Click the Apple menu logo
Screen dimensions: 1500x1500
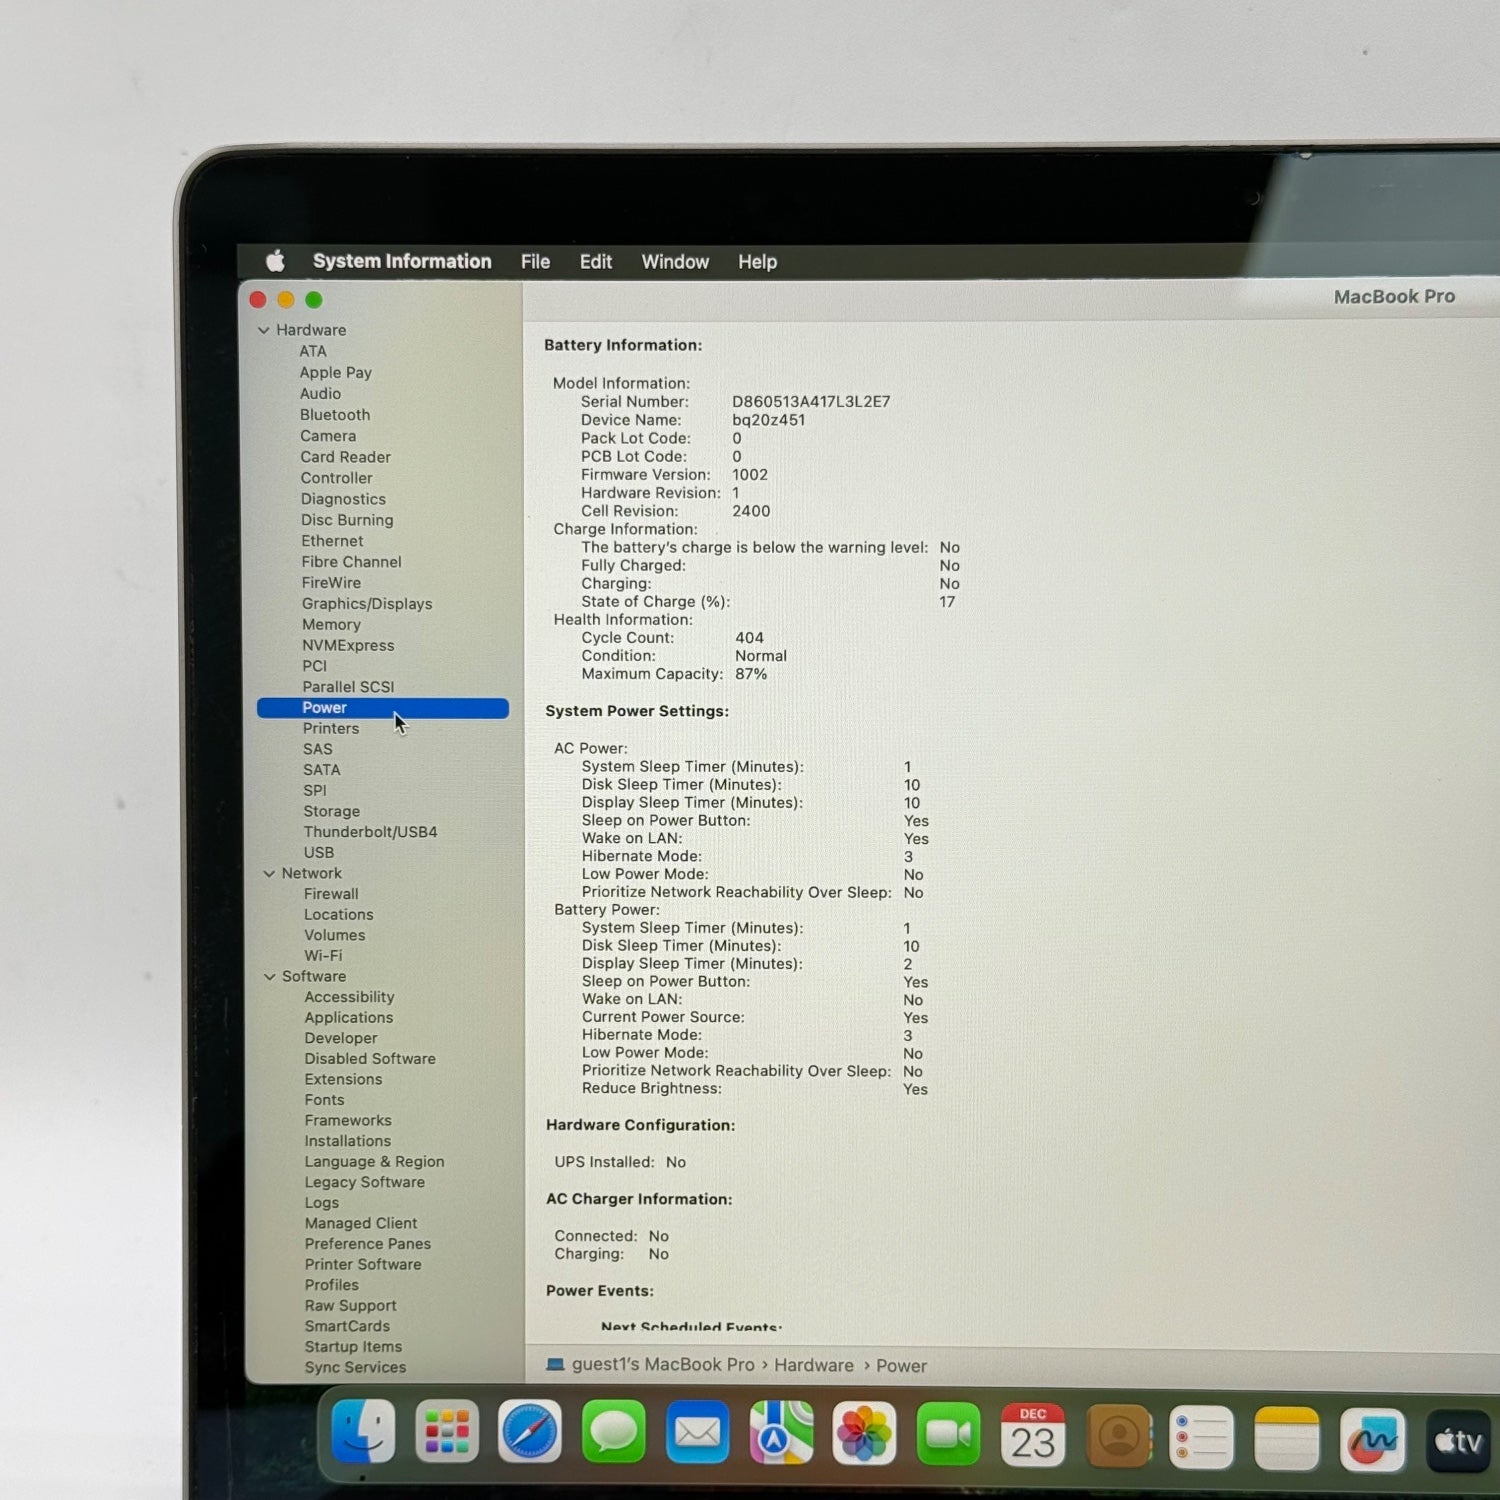click(x=275, y=261)
